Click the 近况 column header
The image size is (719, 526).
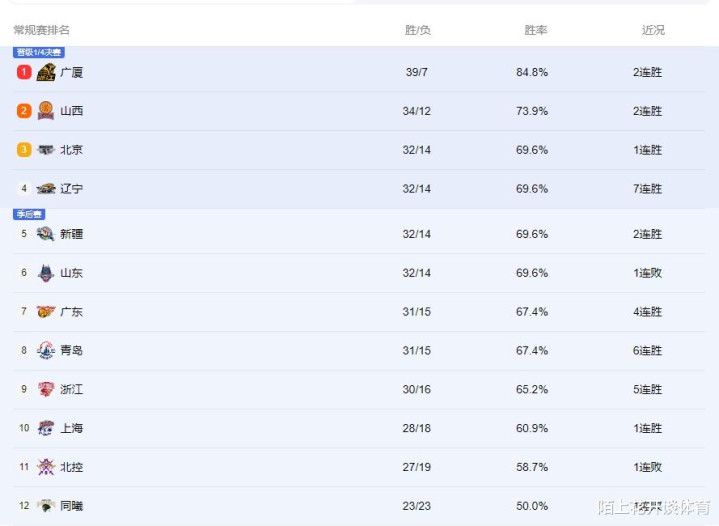point(653,31)
